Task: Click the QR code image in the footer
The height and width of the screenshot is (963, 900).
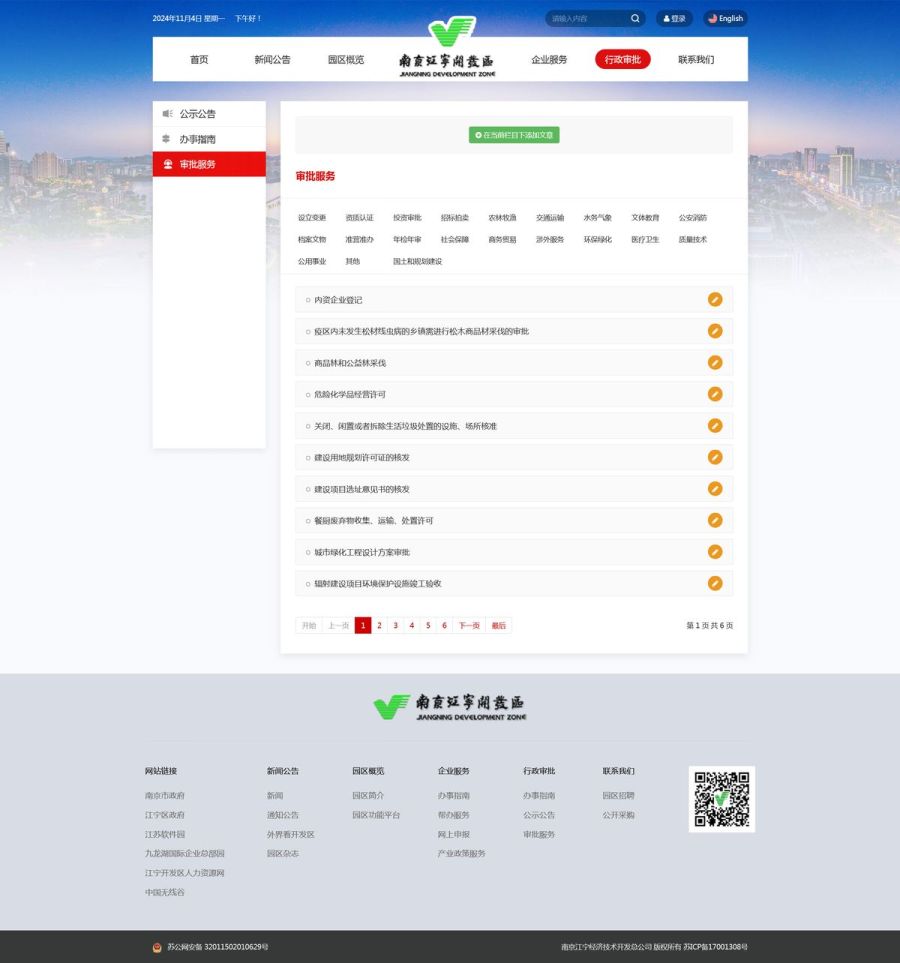Action: coord(721,798)
